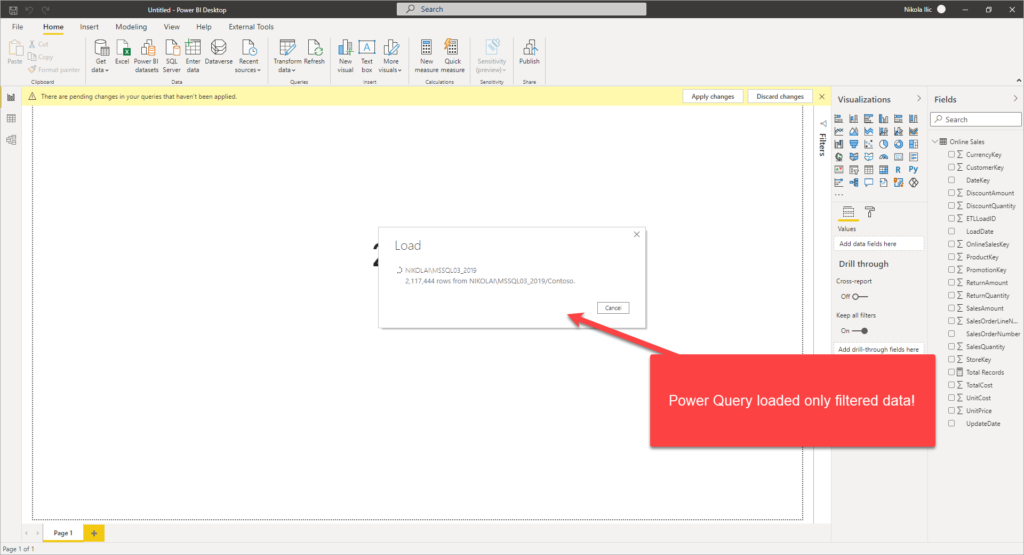This screenshot has height=555, width=1024.
Task: Insert a Text box
Action: (x=366, y=56)
